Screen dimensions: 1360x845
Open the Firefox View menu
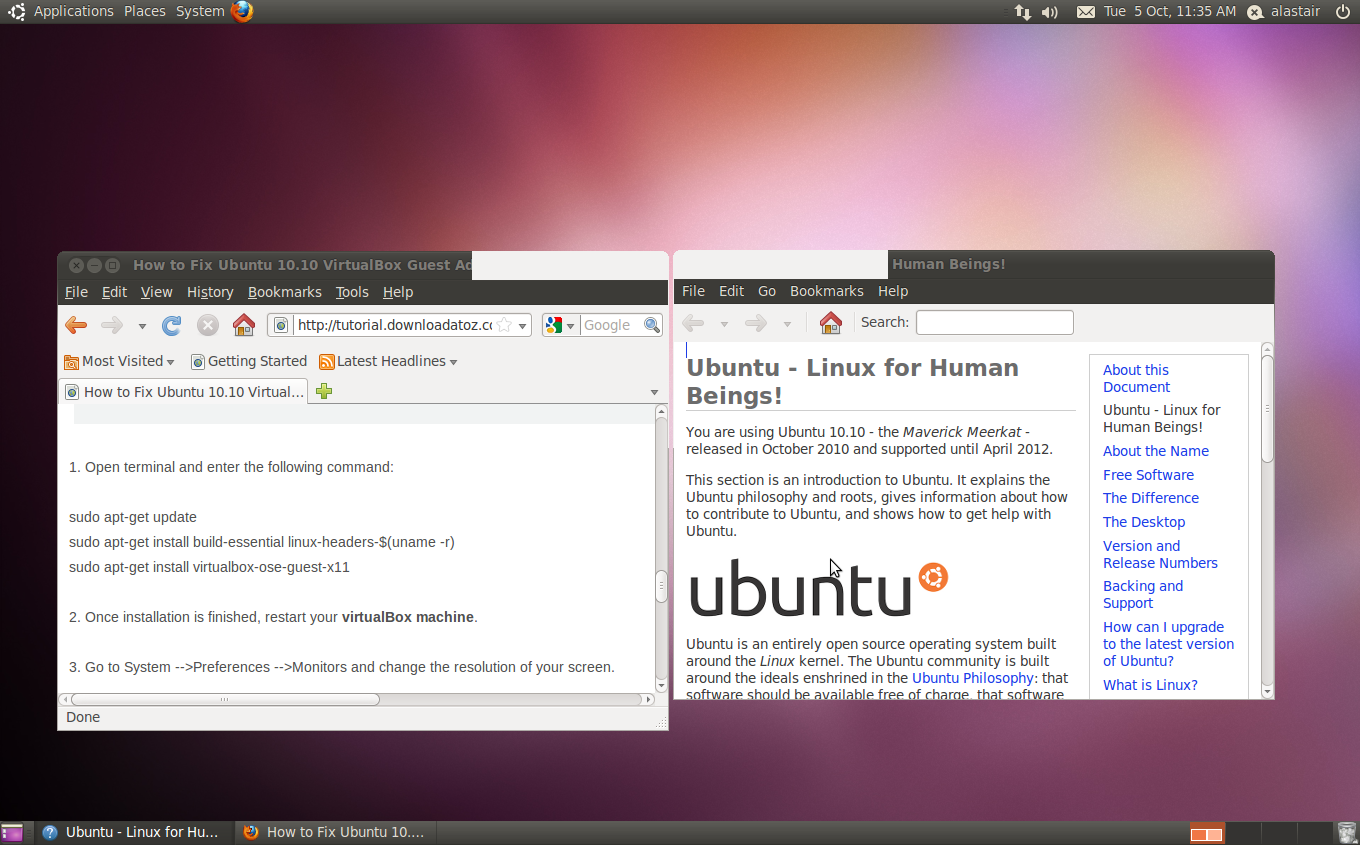[156, 292]
